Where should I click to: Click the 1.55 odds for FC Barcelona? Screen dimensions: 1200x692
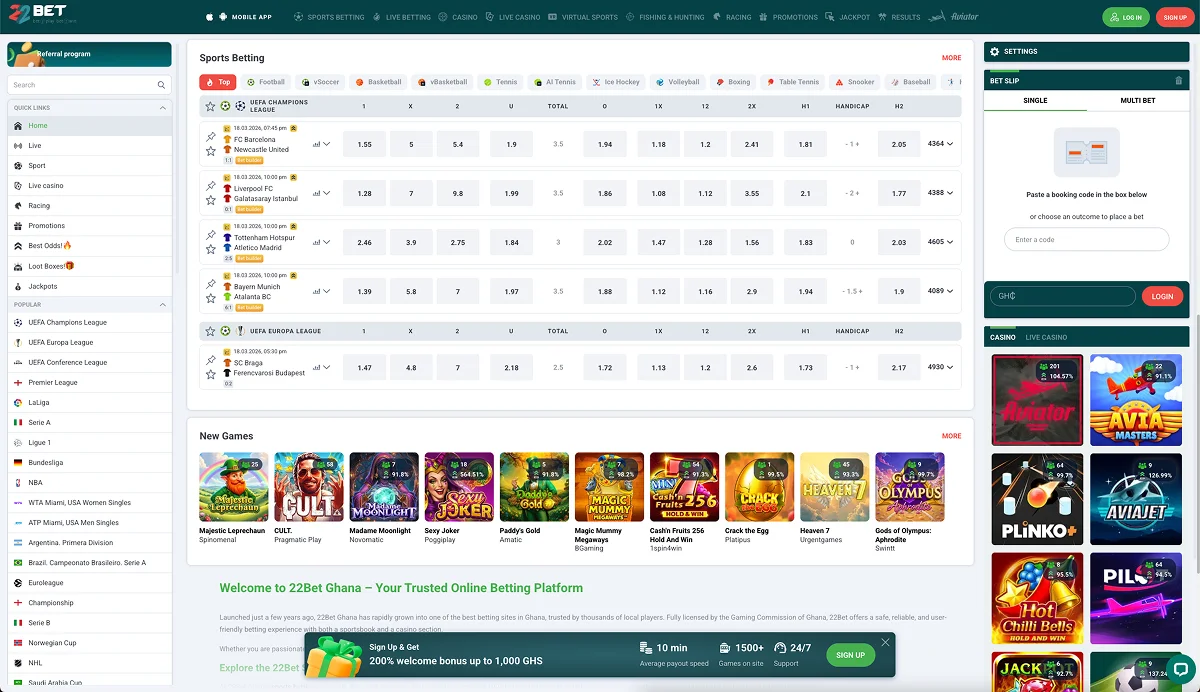(x=364, y=144)
